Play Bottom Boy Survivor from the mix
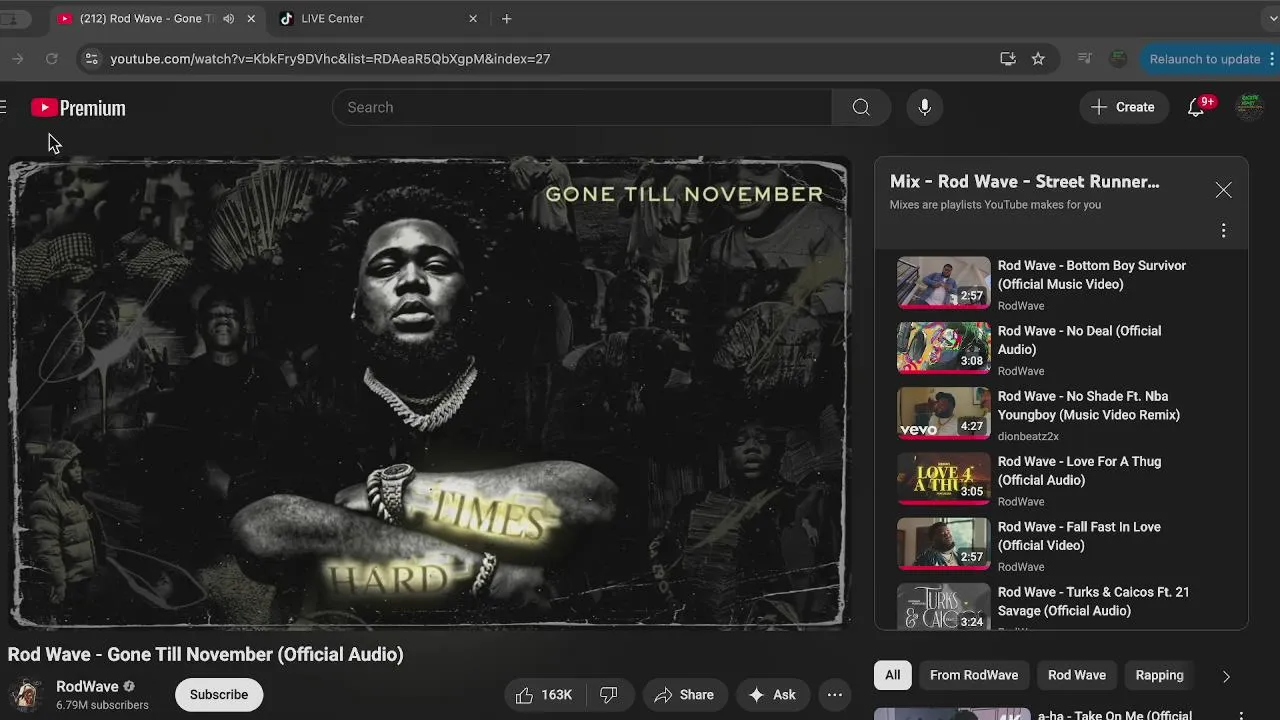The width and height of the screenshot is (1280, 720). click(943, 282)
